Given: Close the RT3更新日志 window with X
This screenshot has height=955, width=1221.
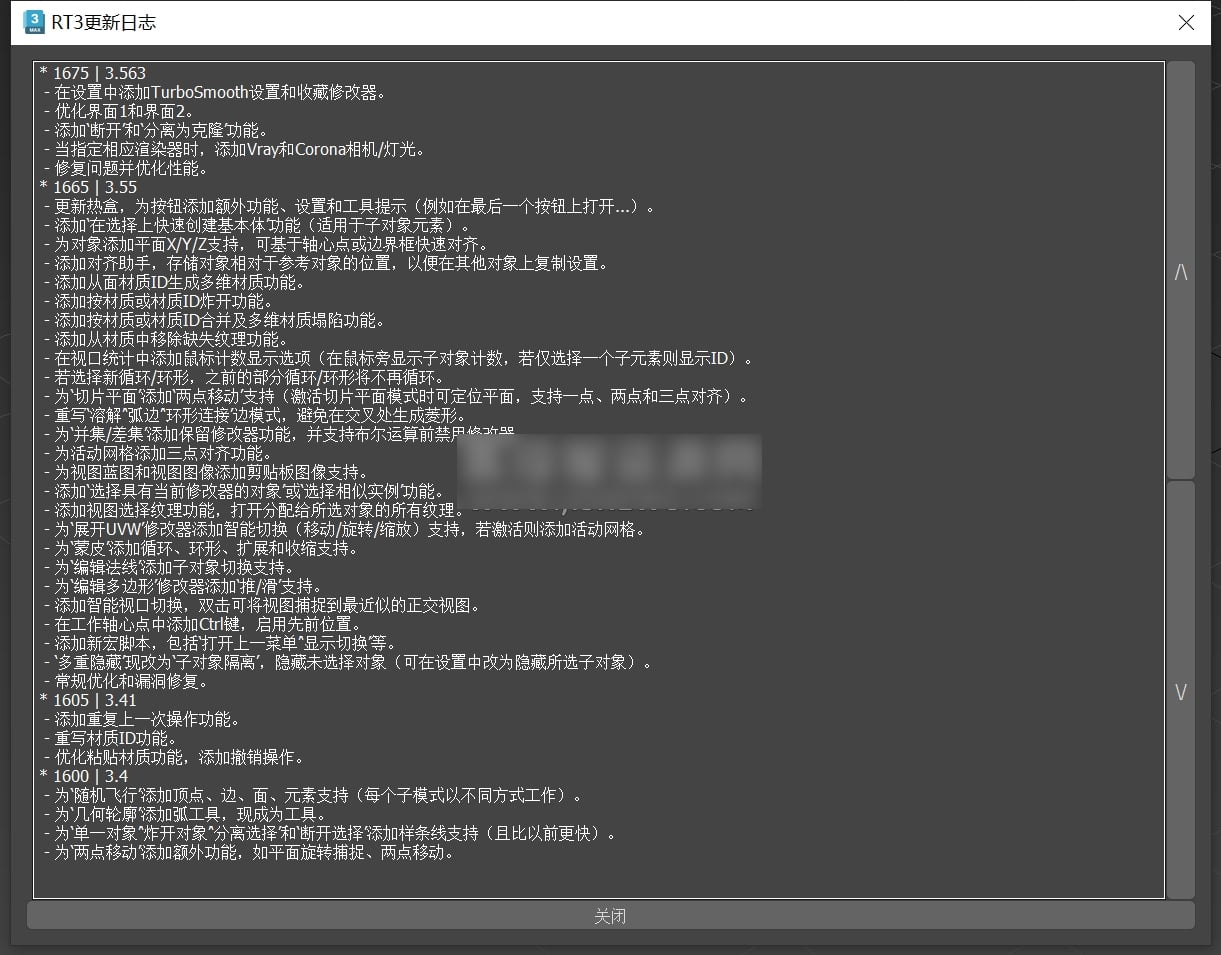Looking at the screenshot, I should pos(1186,22).
